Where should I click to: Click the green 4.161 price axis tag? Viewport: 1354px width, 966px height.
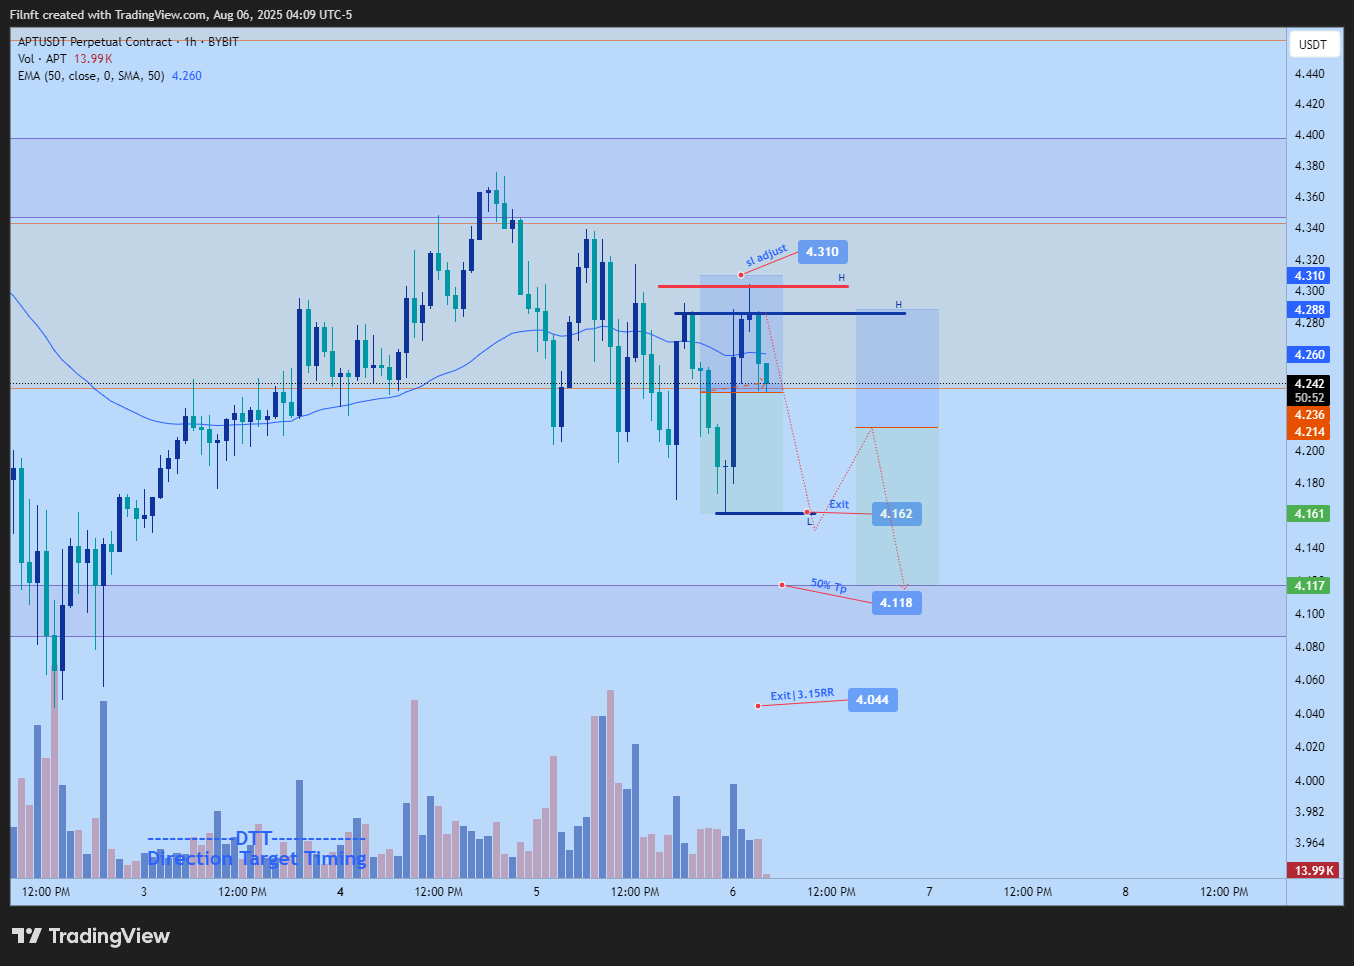tap(1310, 514)
